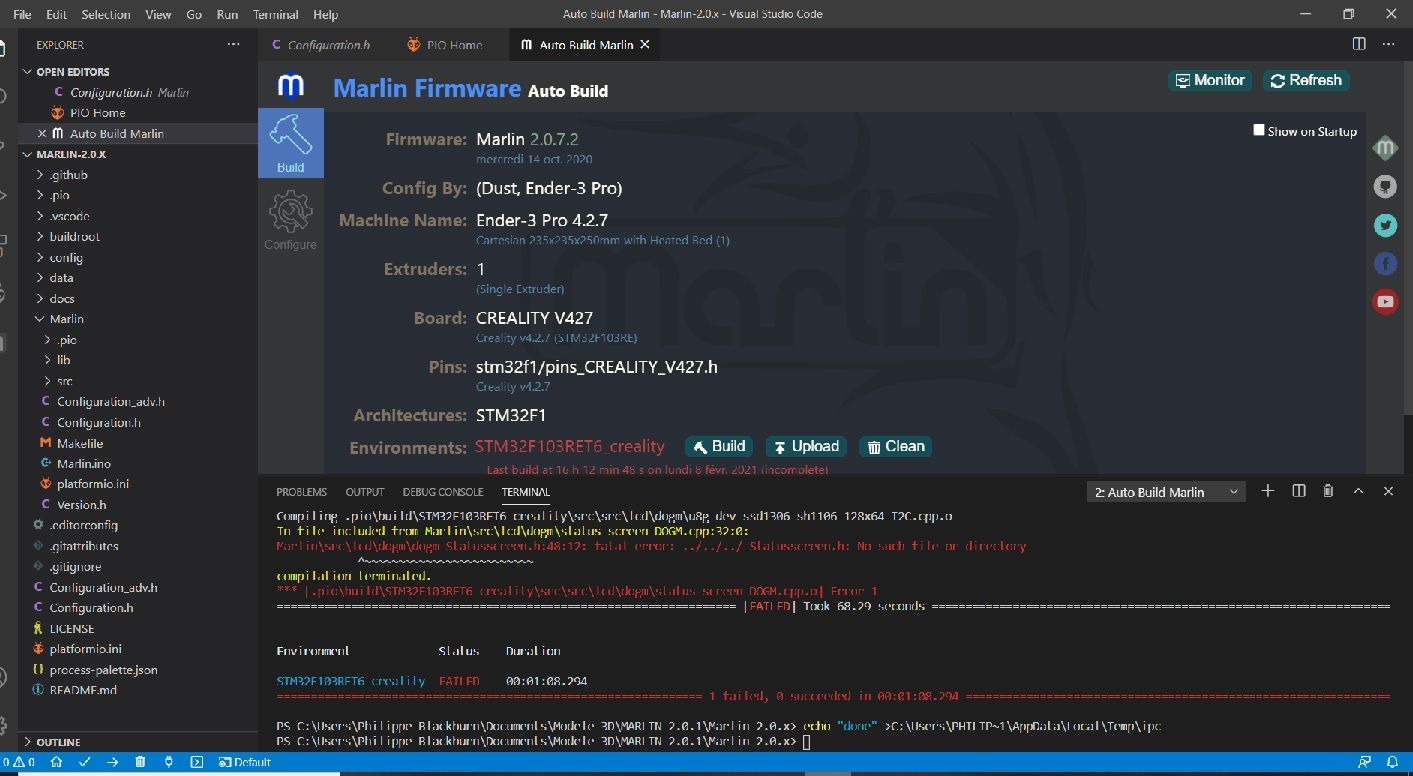The width and height of the screenshot is (1413, 776).
Task: Click the Clean button
Action: 895,446
